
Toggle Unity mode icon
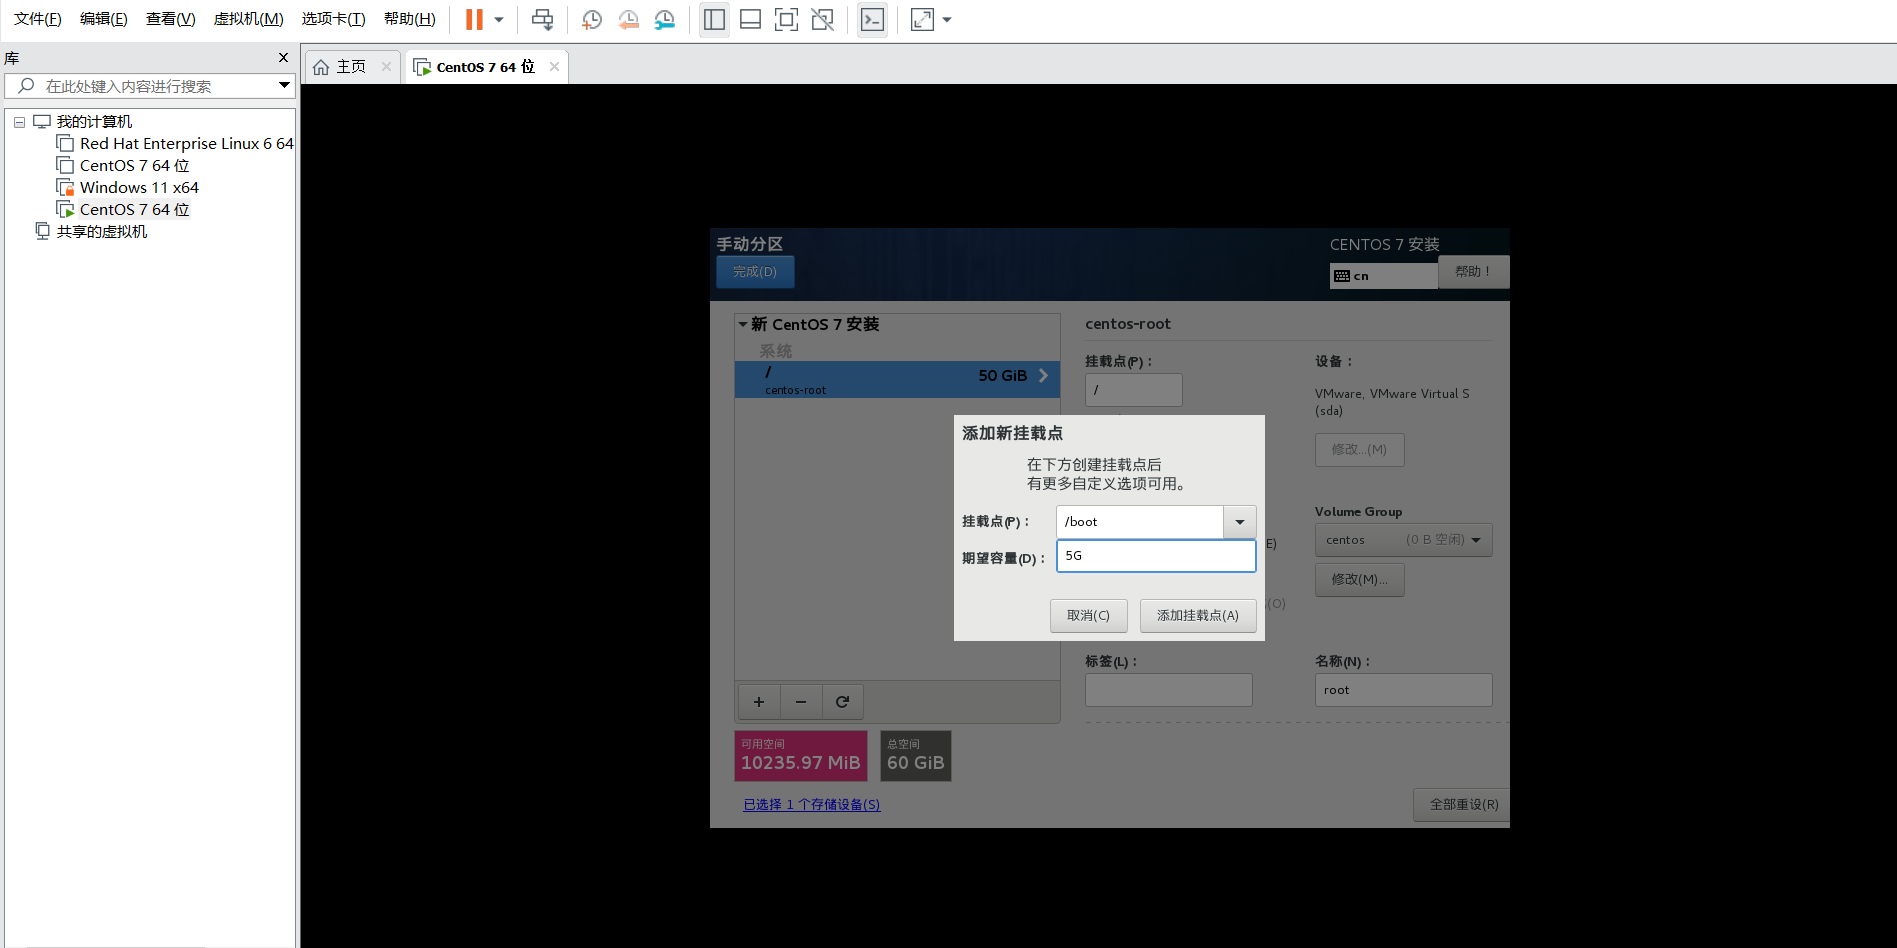822,19
